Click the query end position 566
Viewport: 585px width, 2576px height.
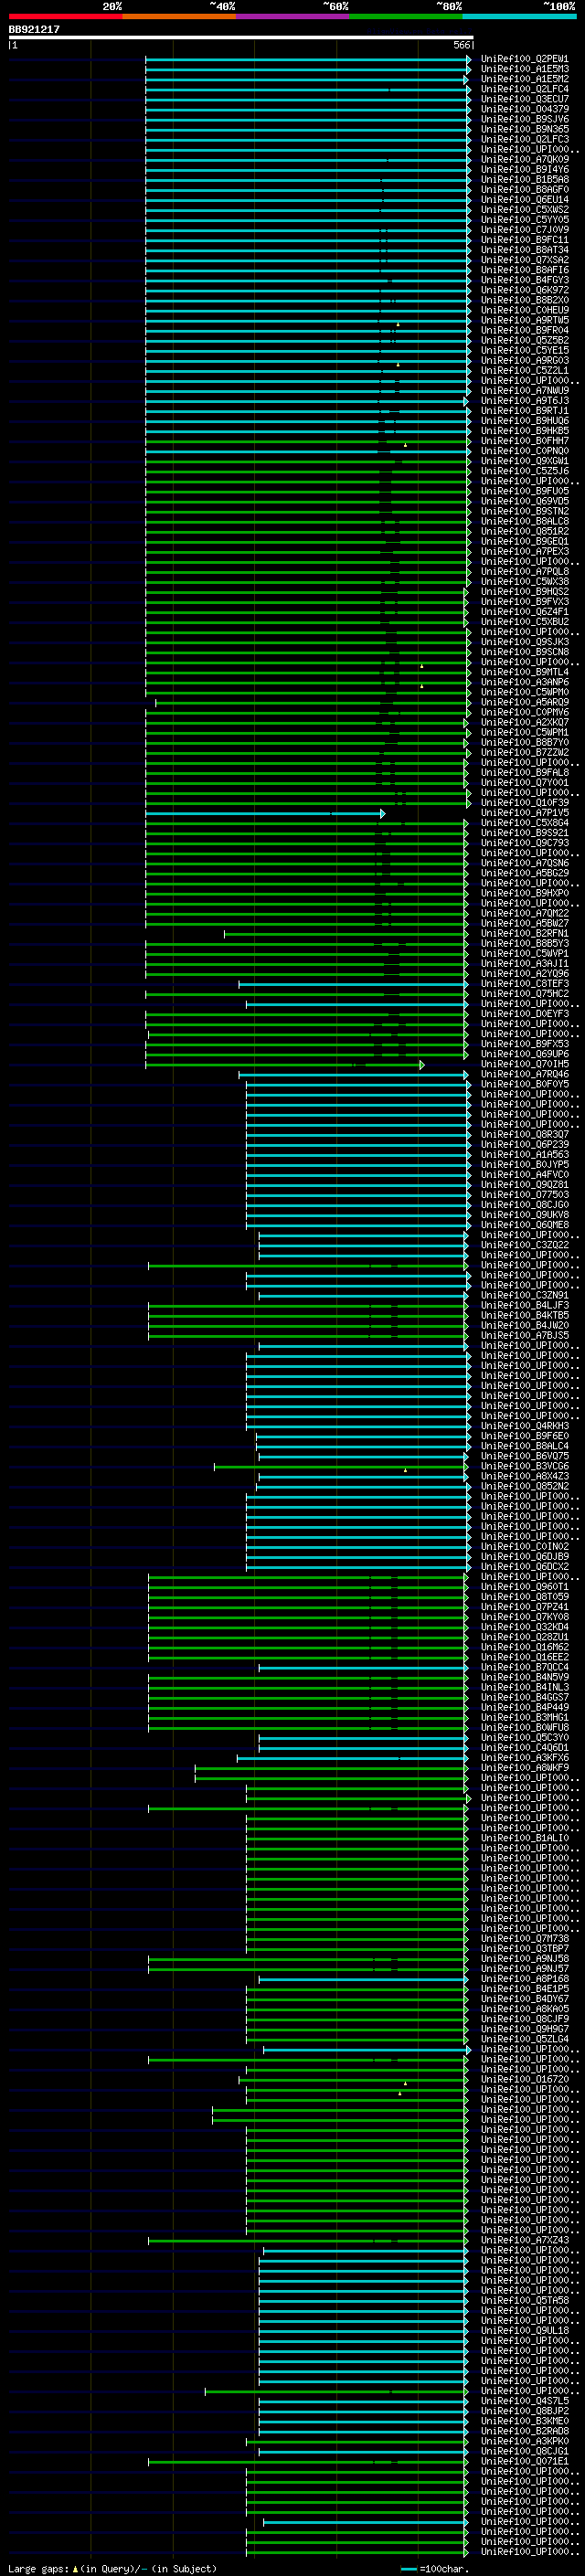point(461,45)
